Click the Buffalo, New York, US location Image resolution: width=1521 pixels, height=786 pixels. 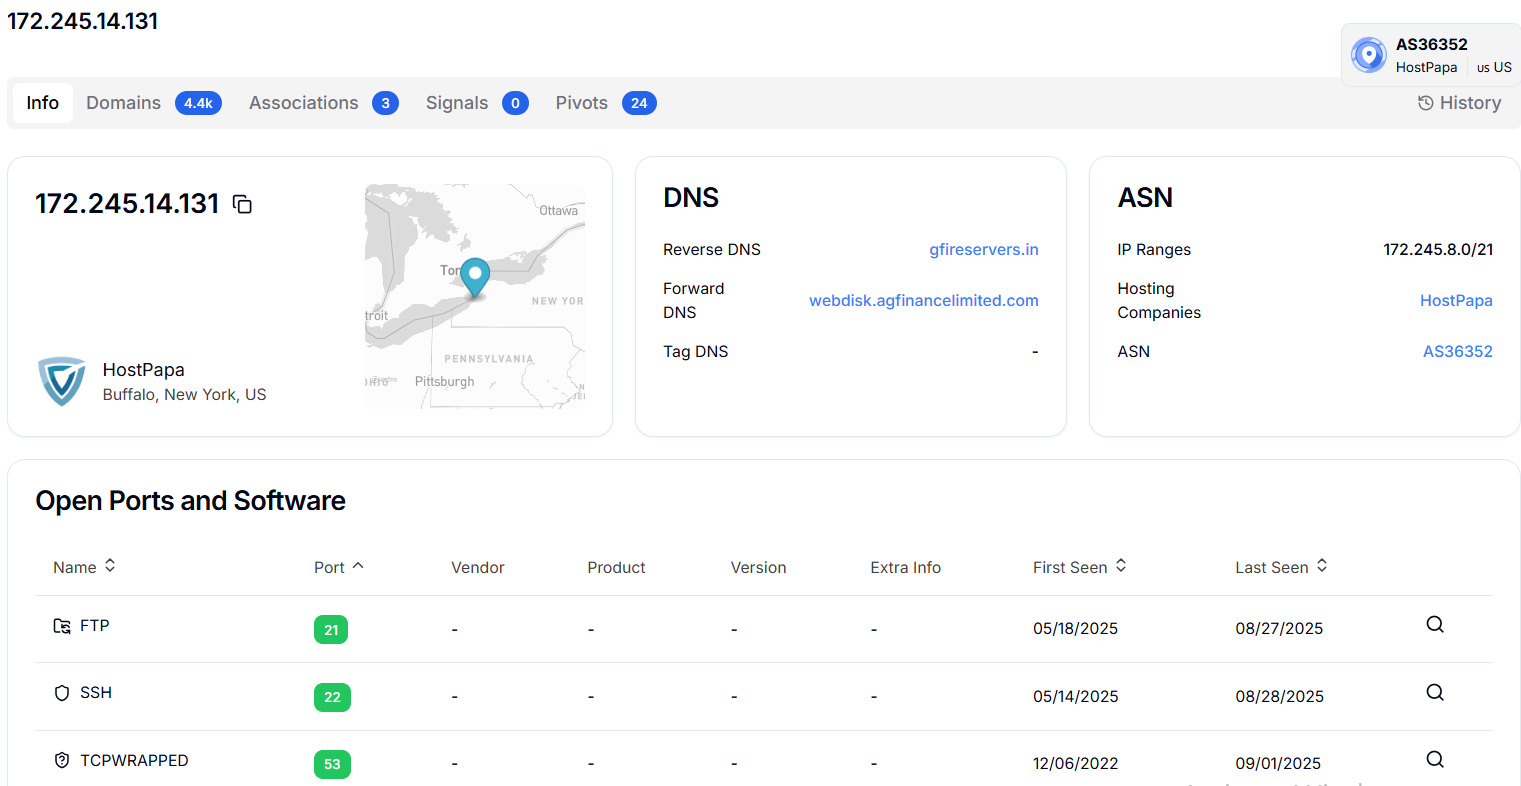pos(185,395)
